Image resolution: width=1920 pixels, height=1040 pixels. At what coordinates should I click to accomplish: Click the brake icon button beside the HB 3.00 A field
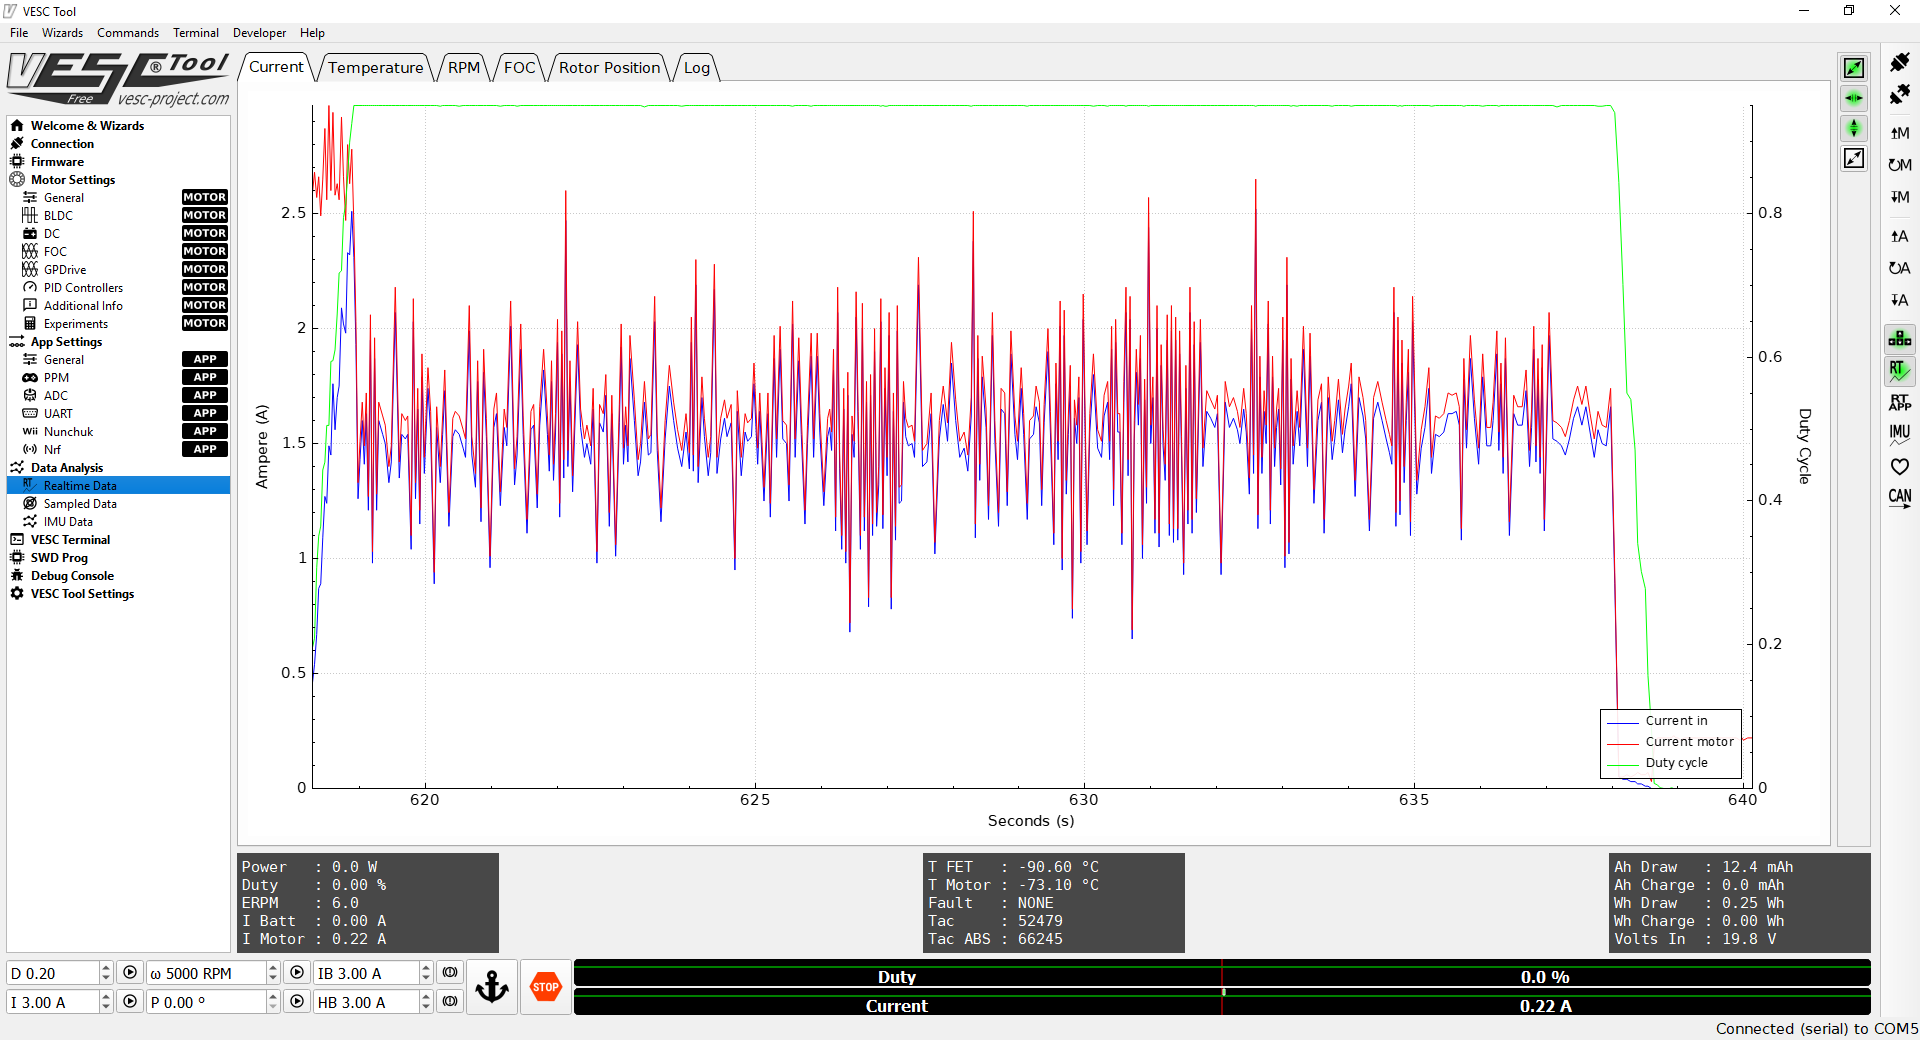tap(450, 1001)
